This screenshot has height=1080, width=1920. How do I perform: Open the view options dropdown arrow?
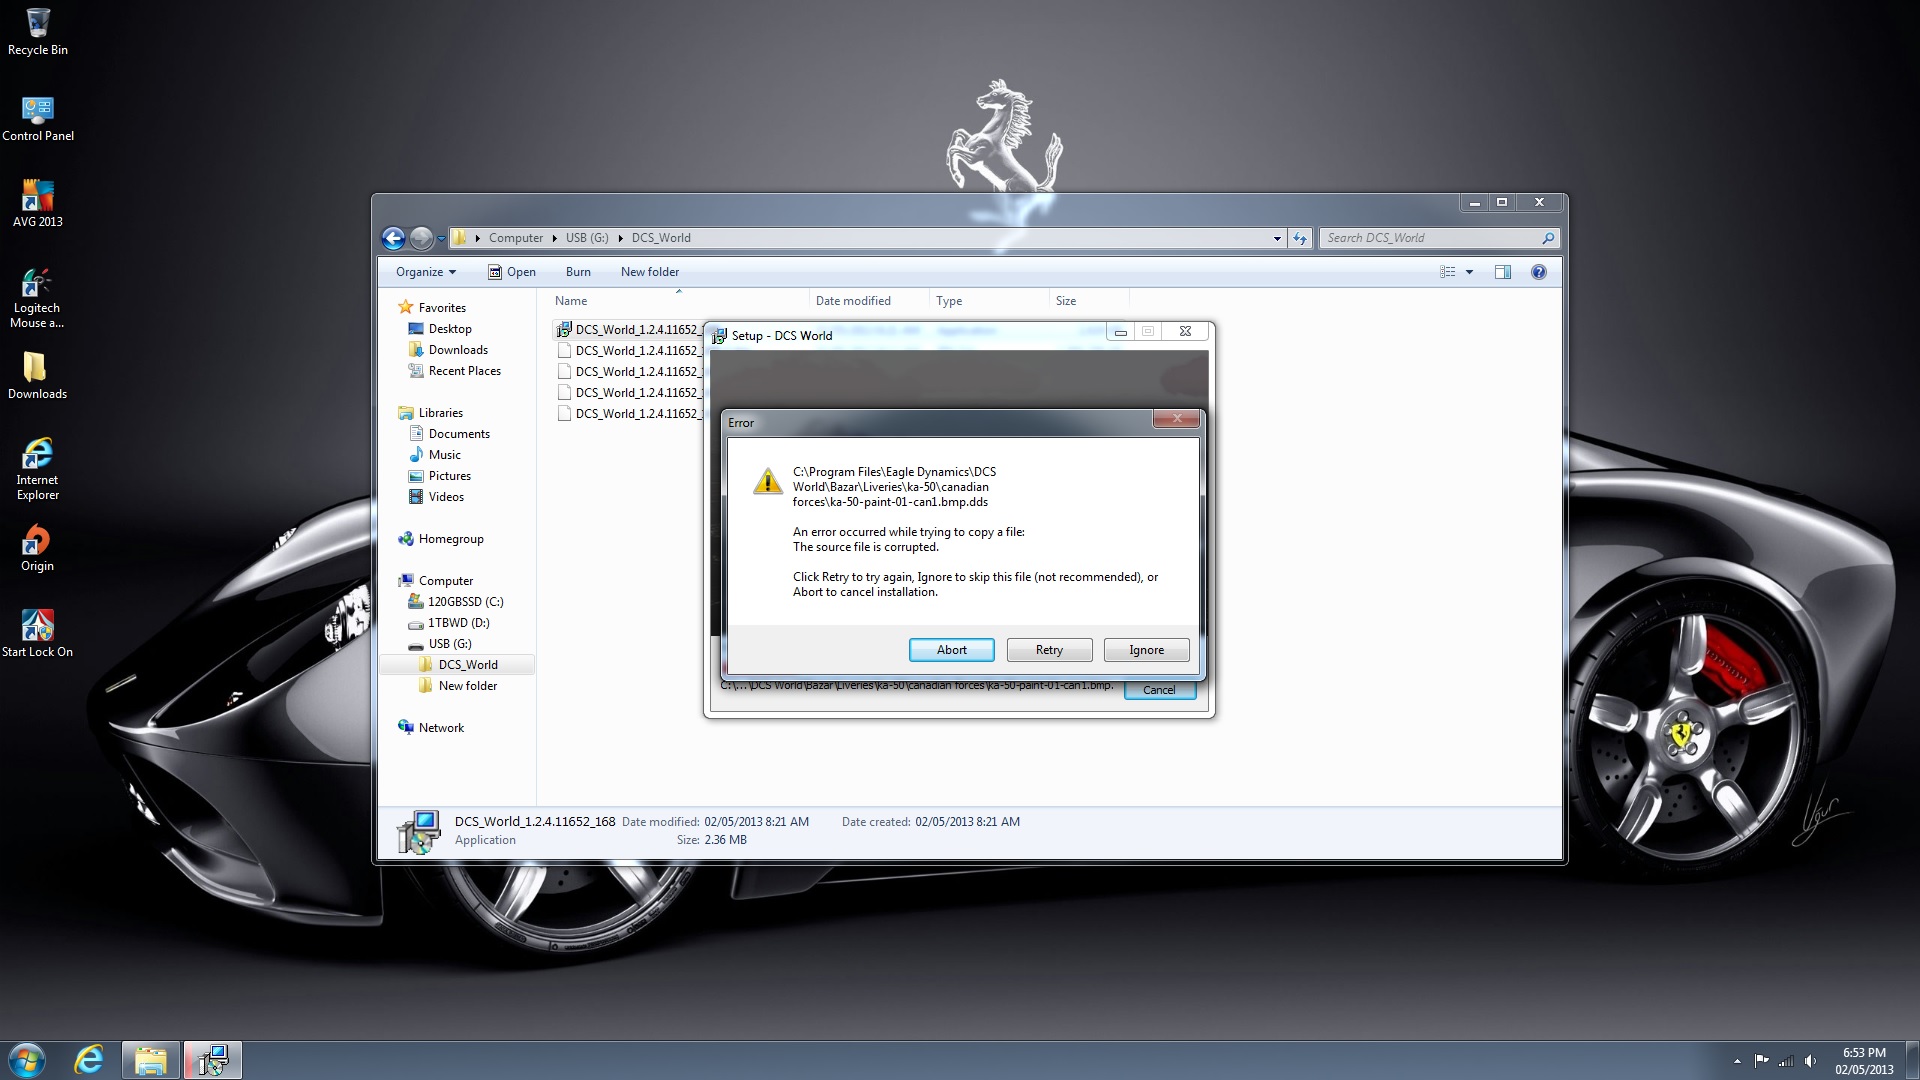coord(1469,272)
